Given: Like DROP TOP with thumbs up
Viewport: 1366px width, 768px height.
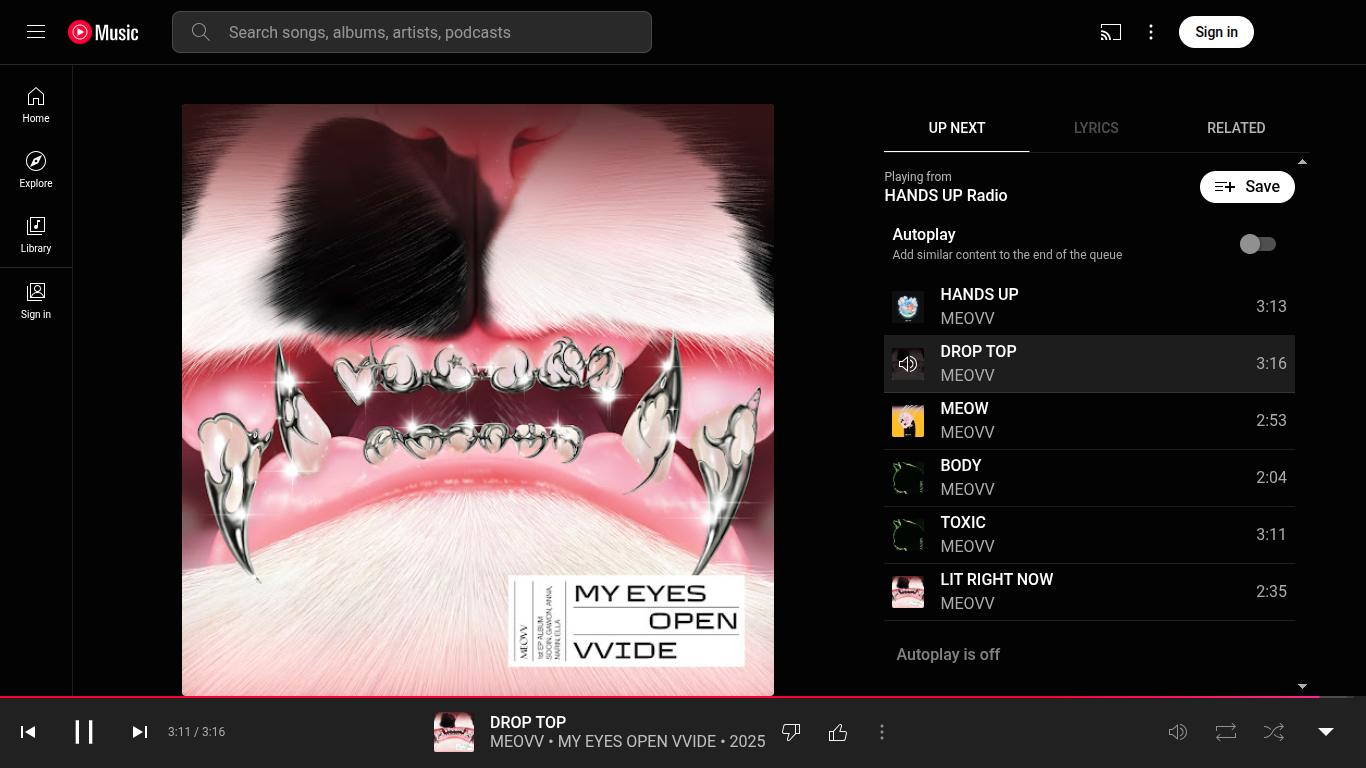Looking at the screenshot, I should tap(838, 732).
